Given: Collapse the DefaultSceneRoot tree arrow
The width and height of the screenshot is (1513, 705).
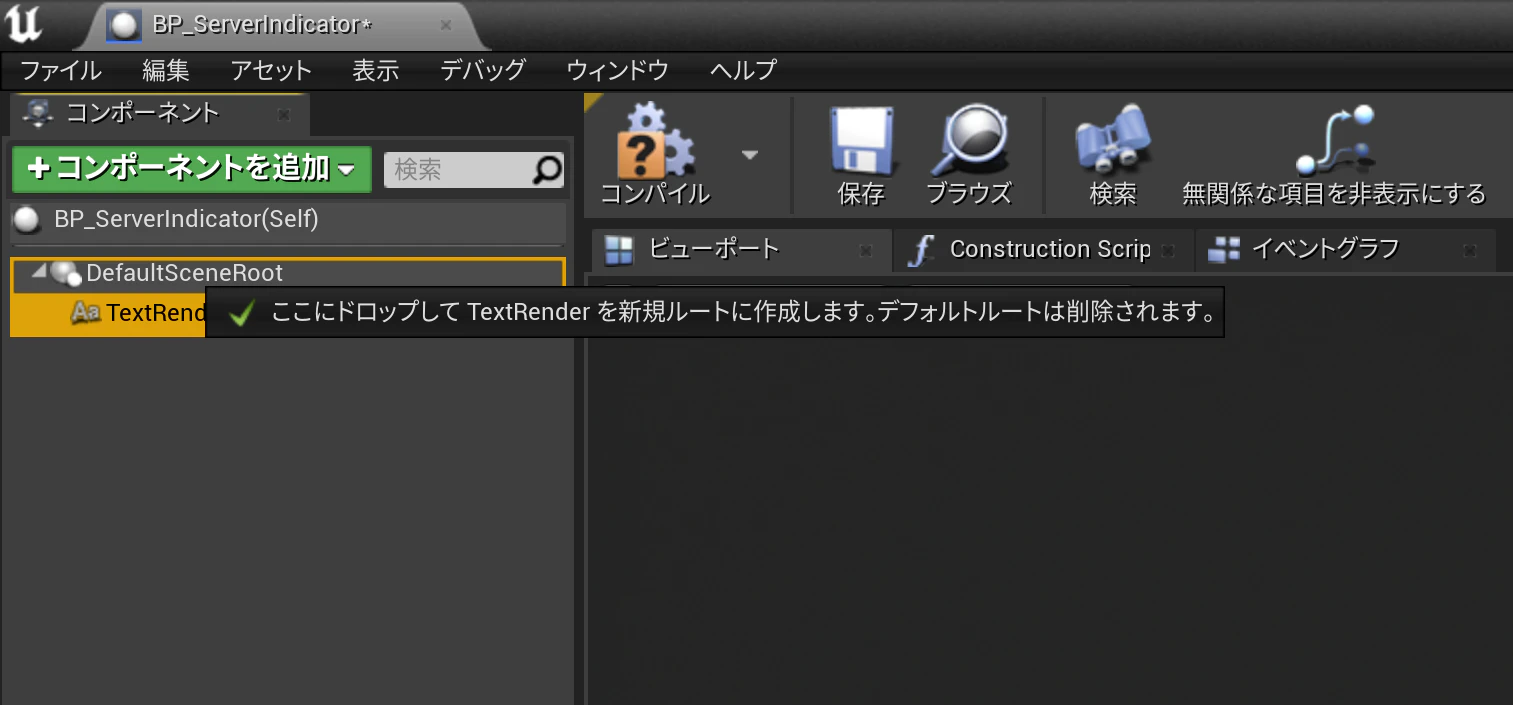Looking at the screenshot, I should click(38, 272).
